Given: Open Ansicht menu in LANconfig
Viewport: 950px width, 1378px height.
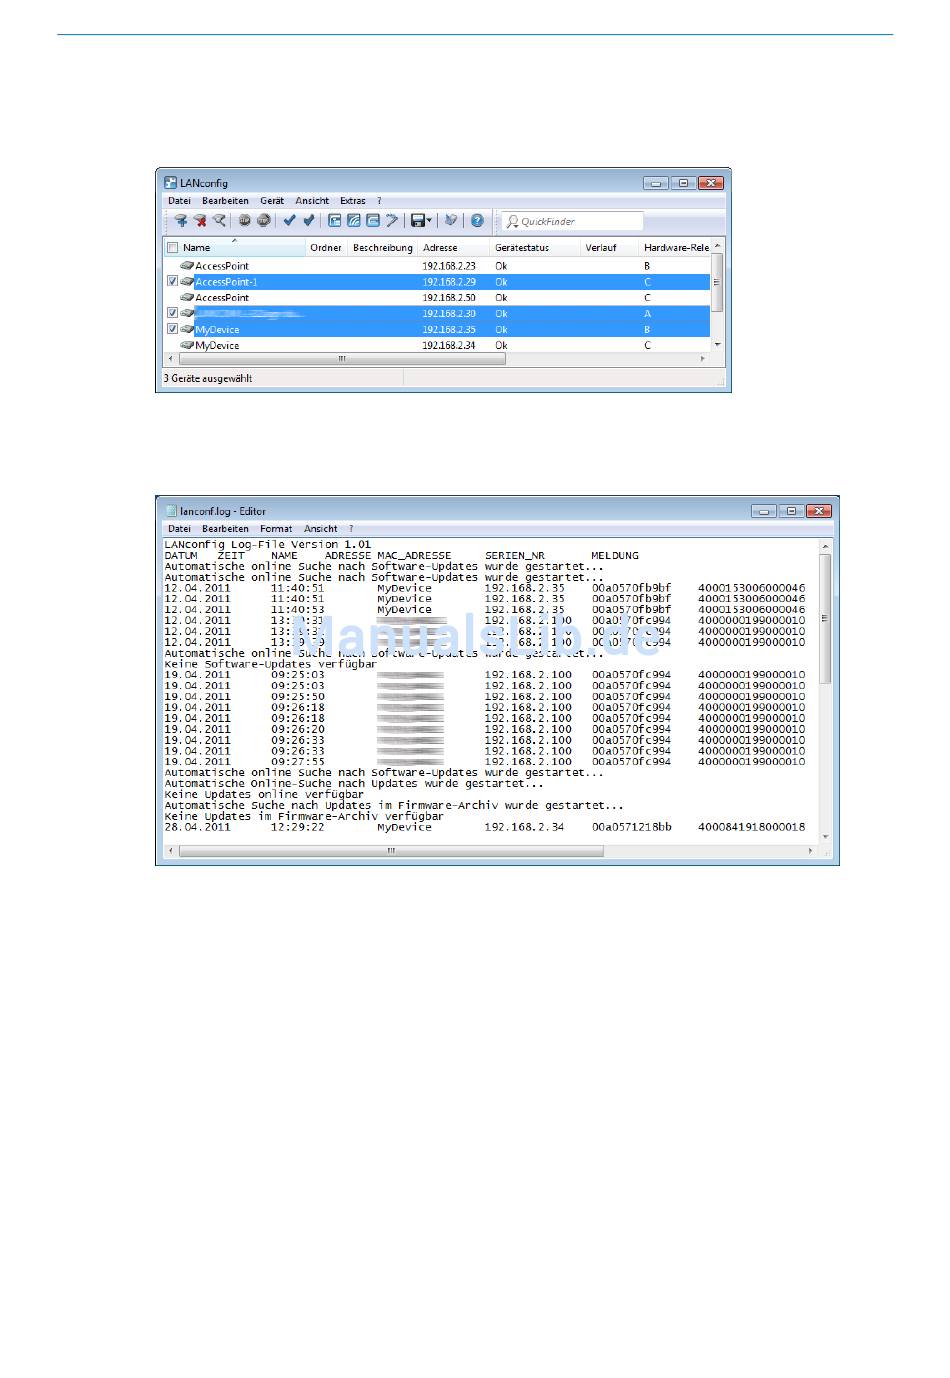Looking at the screenshot, I should click(x=312, y=201).
